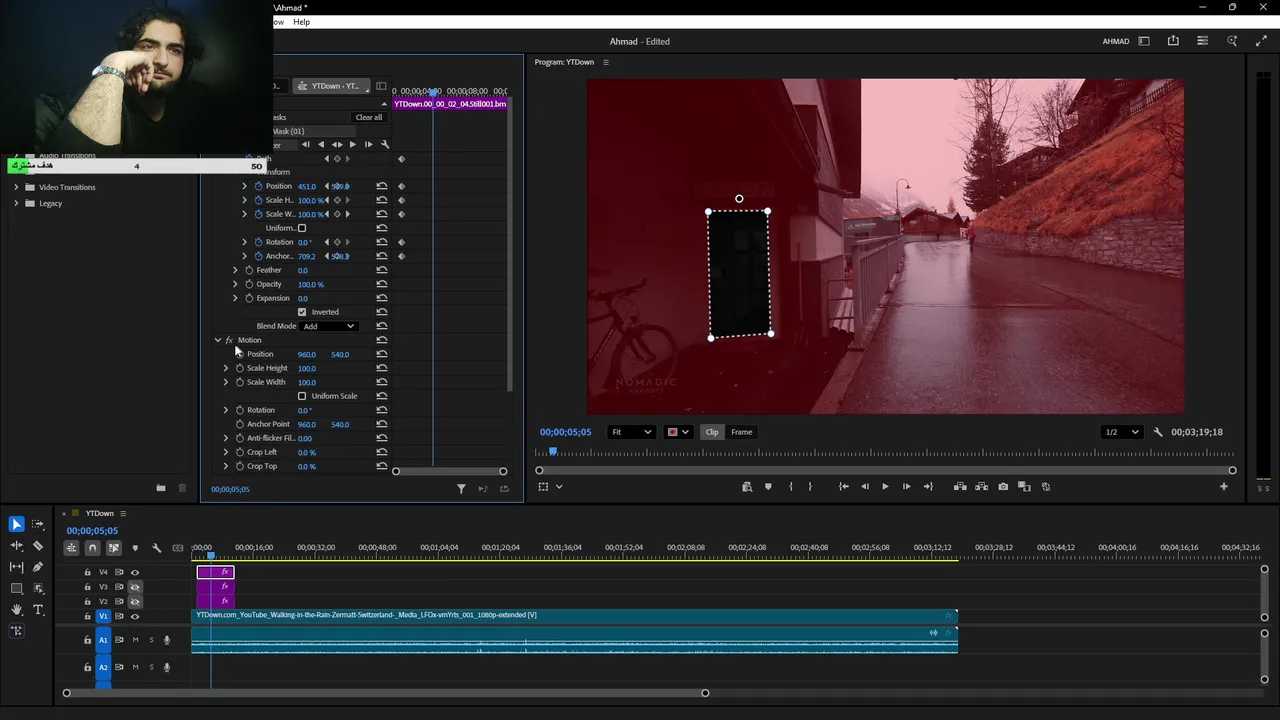The height and width of the screenshot is (720, 1280).
Task: Open the YTDown timeline panel menu
Action: pyautogui.click(x=123, y=514)
